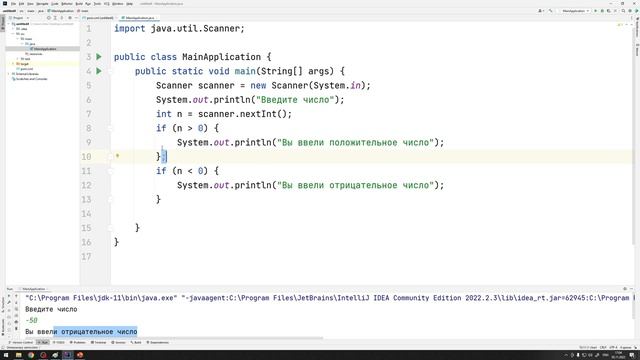Click 'int n = scanner.nextInt();' line
Viewport: 640px width, 360px height.
point(224,114)
